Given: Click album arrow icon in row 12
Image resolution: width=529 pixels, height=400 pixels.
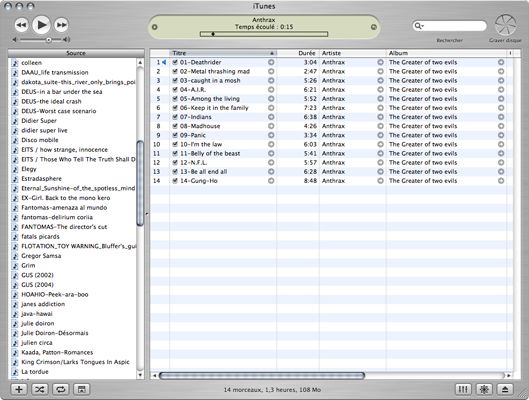Looking at the screenshot, I should [501, 163].
